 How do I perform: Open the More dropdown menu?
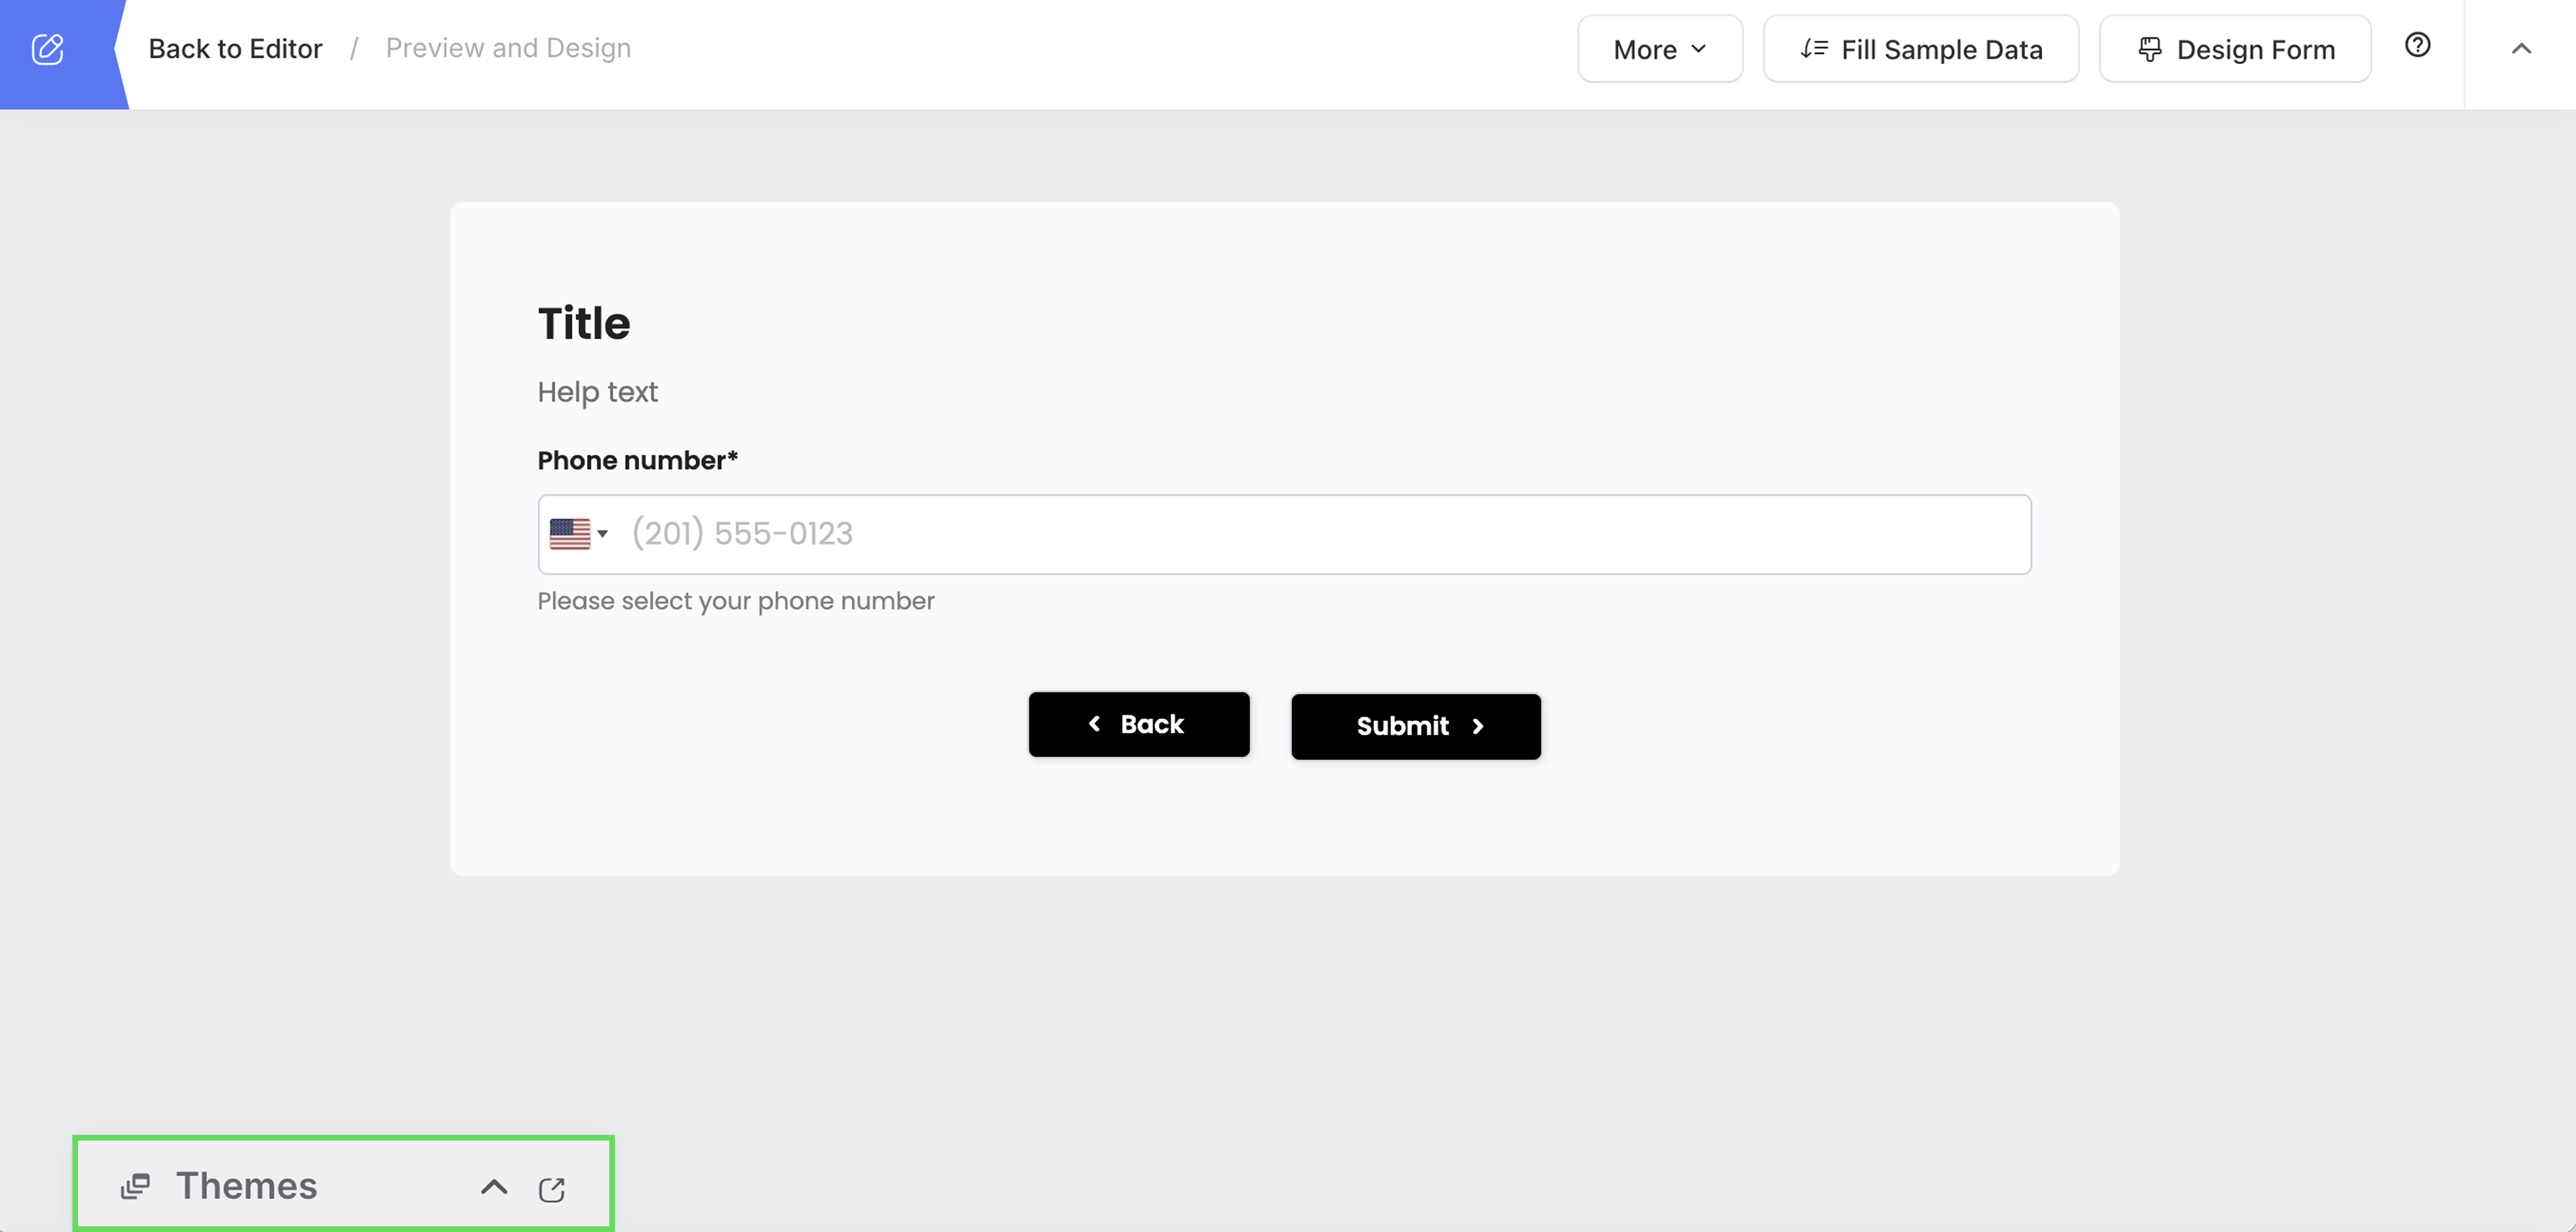[1659, 49]
